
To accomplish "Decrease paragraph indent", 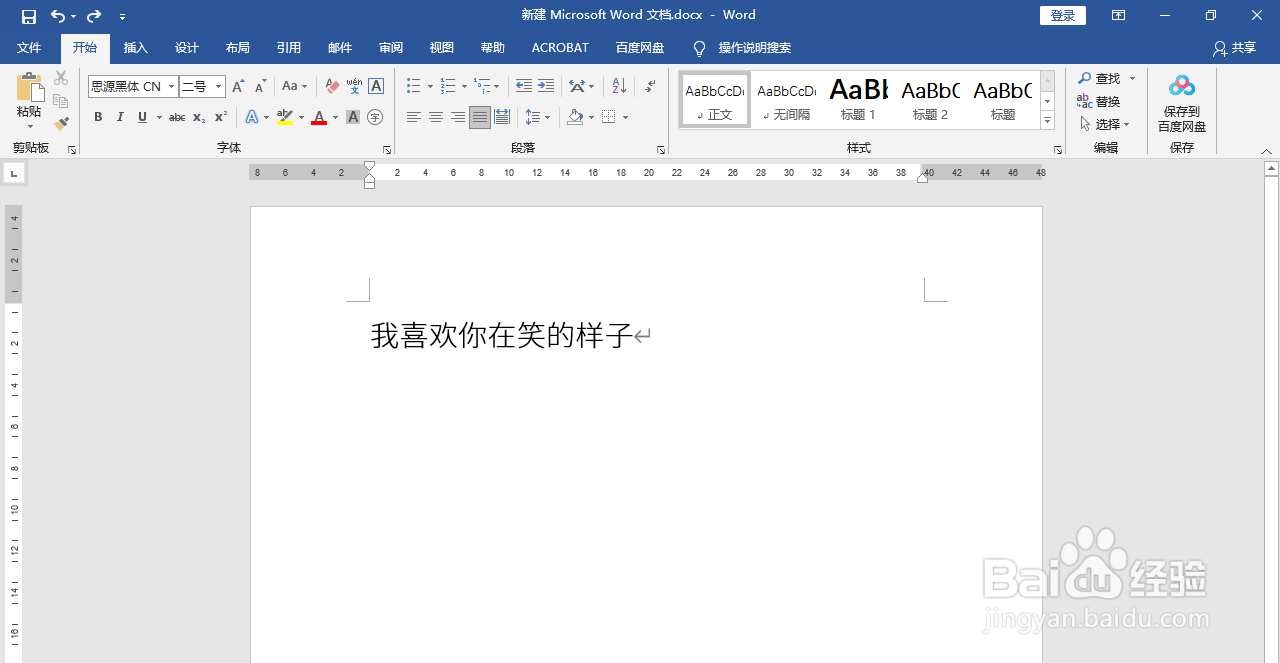I will (524, 87).
